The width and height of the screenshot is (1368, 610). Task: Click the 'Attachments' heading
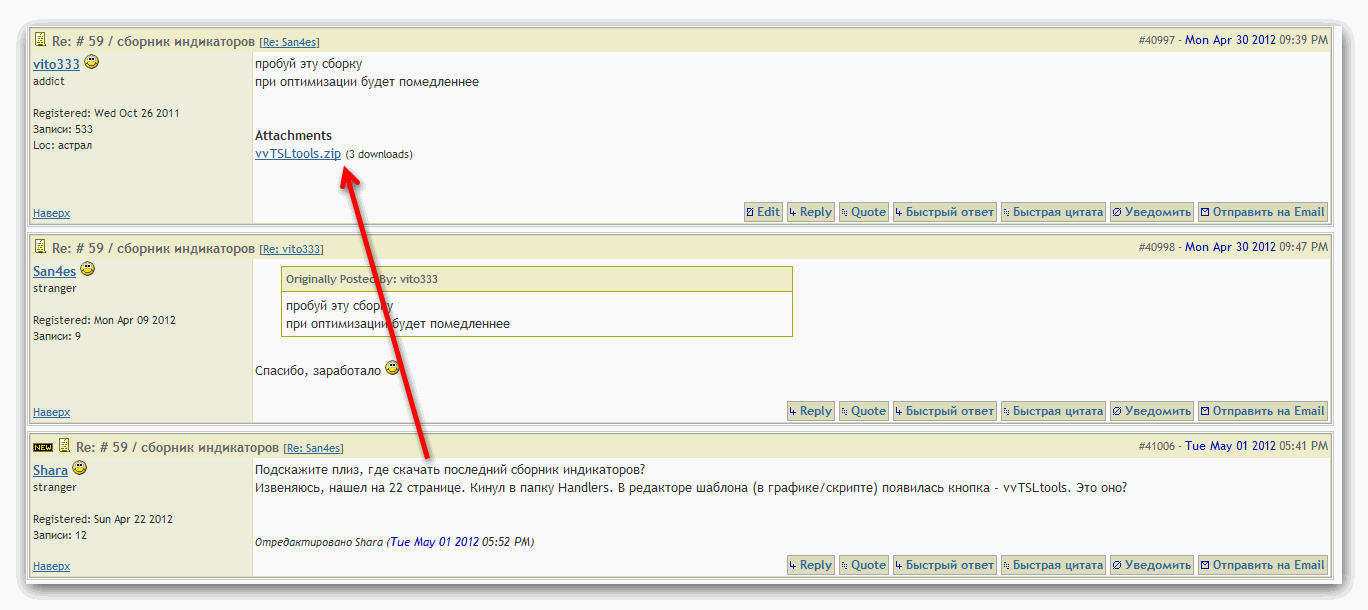click(293, 135)
